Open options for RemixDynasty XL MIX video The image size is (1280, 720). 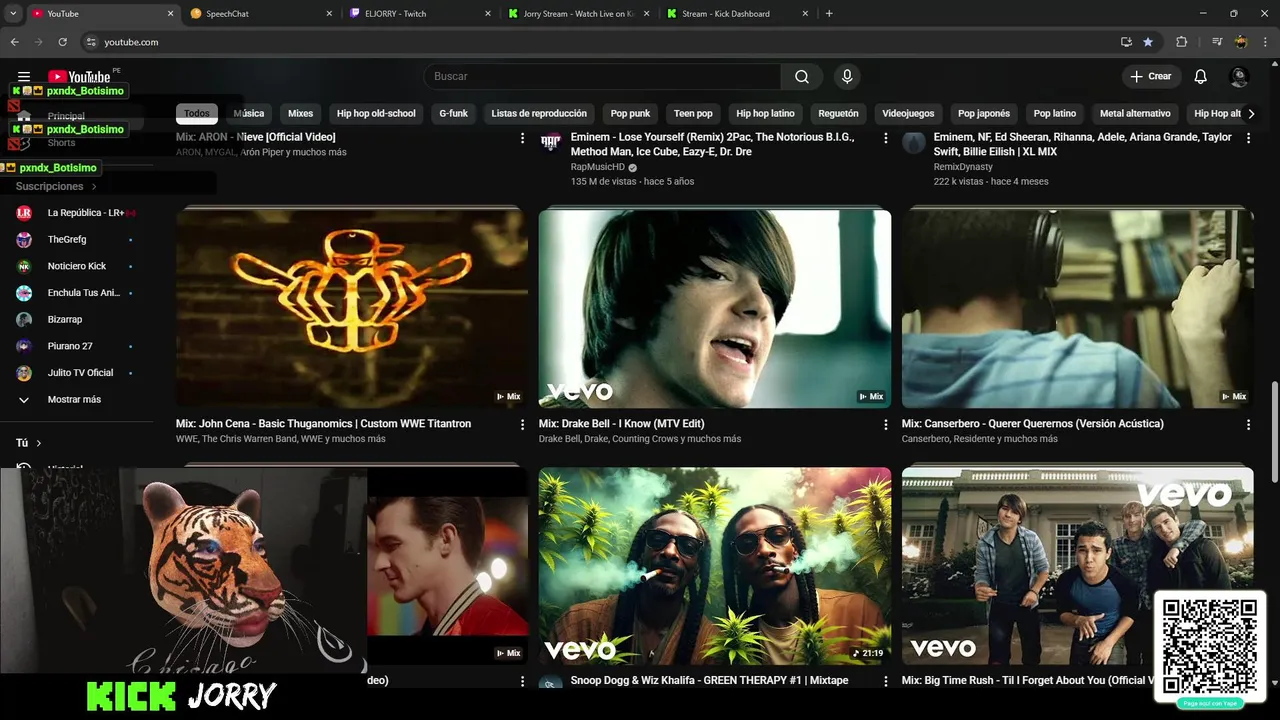[1248, 138]
